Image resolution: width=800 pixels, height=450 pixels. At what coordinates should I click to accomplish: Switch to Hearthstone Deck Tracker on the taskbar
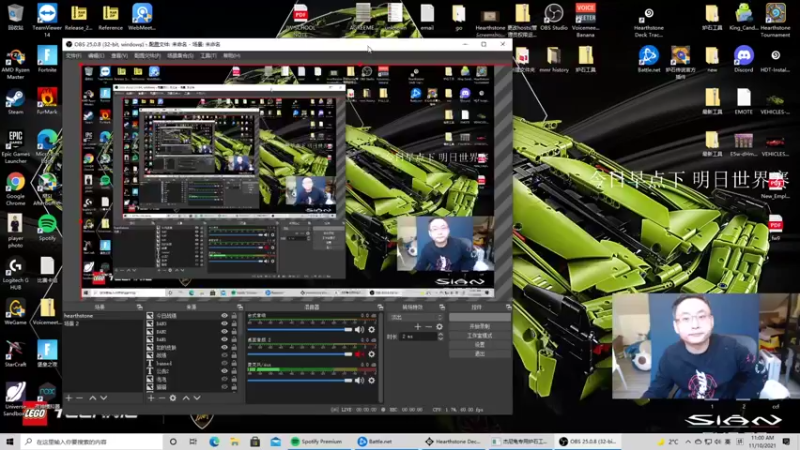pyautogui.click(x=453, y=441)
